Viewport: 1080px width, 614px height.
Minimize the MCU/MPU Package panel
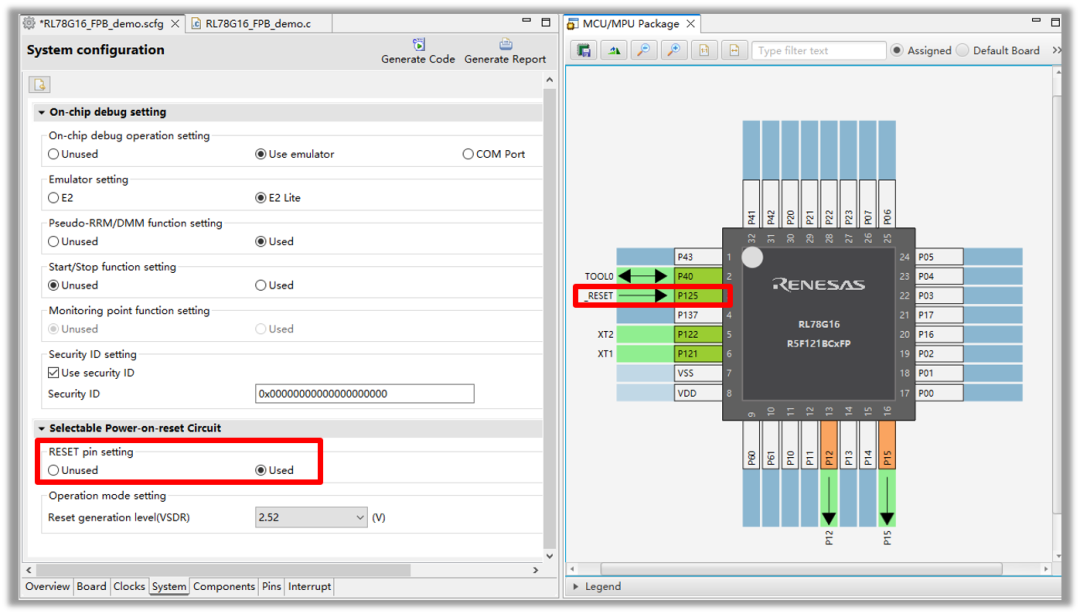1035,21
